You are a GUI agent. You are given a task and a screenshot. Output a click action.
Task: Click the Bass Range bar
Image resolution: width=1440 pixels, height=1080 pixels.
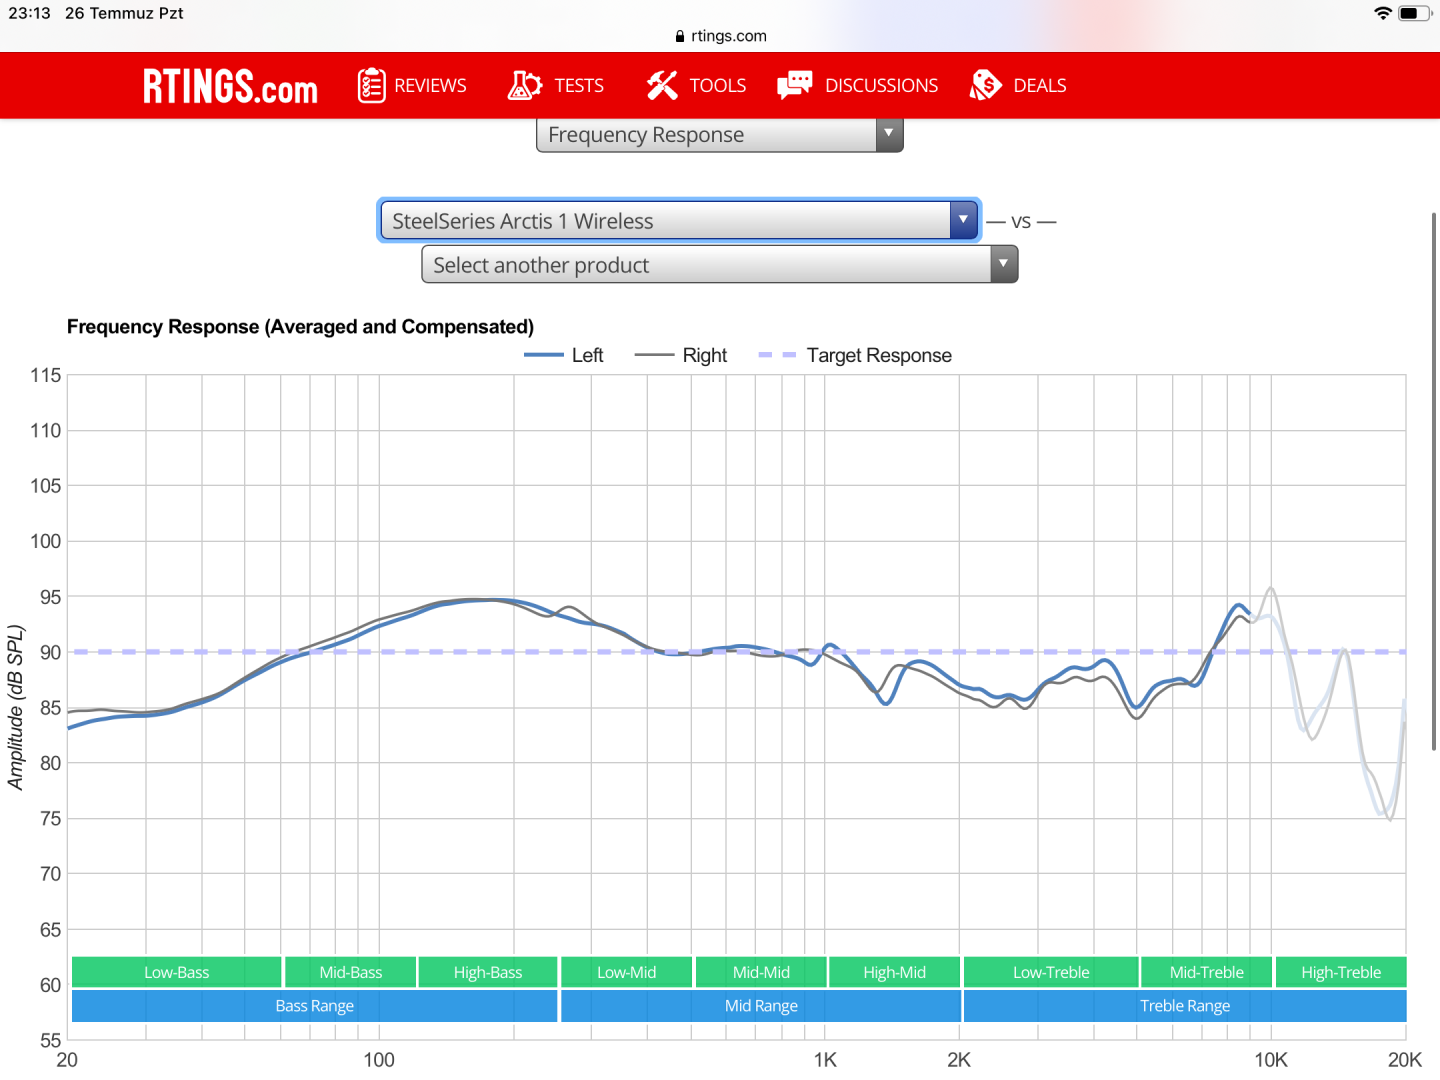(x=315, y=1006)
